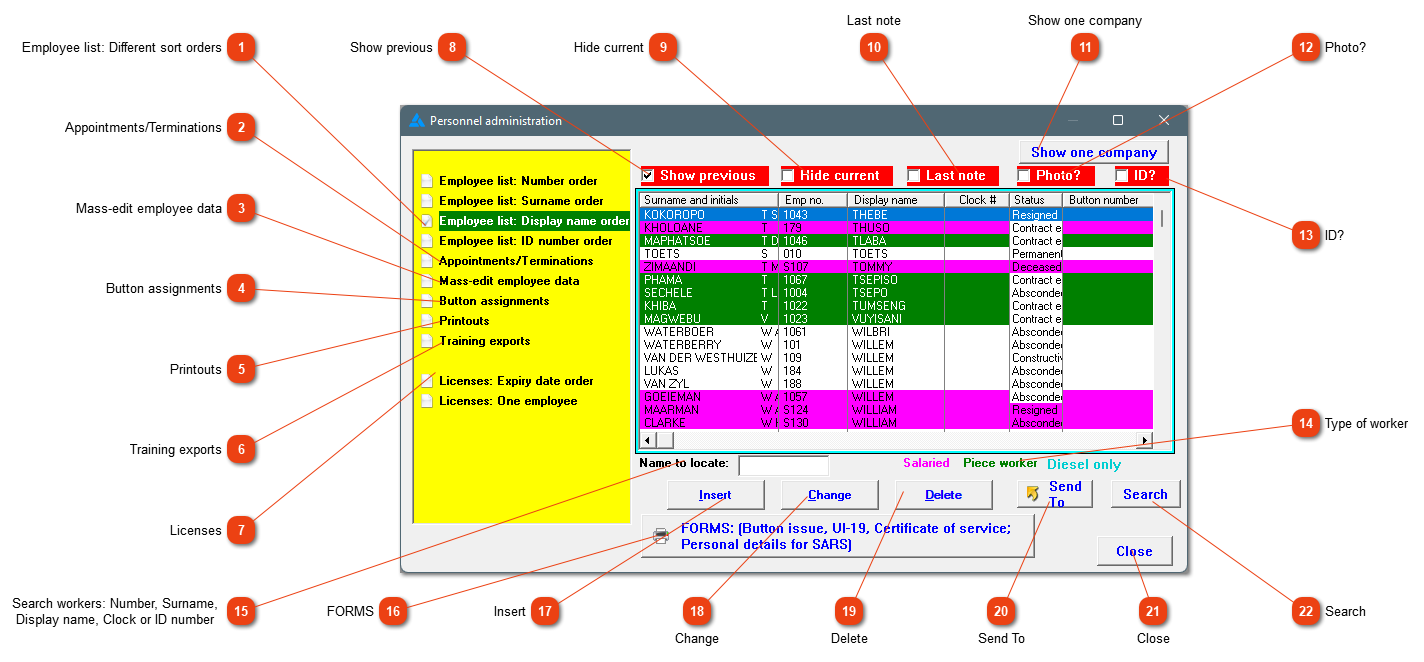Click the page icon beside Printouts
The height and width of the screenshot is (662, 1424).
coord(427,321)
